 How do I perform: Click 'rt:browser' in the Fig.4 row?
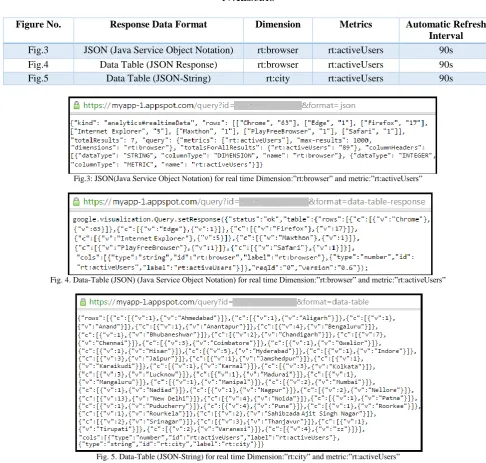[278, 65]
